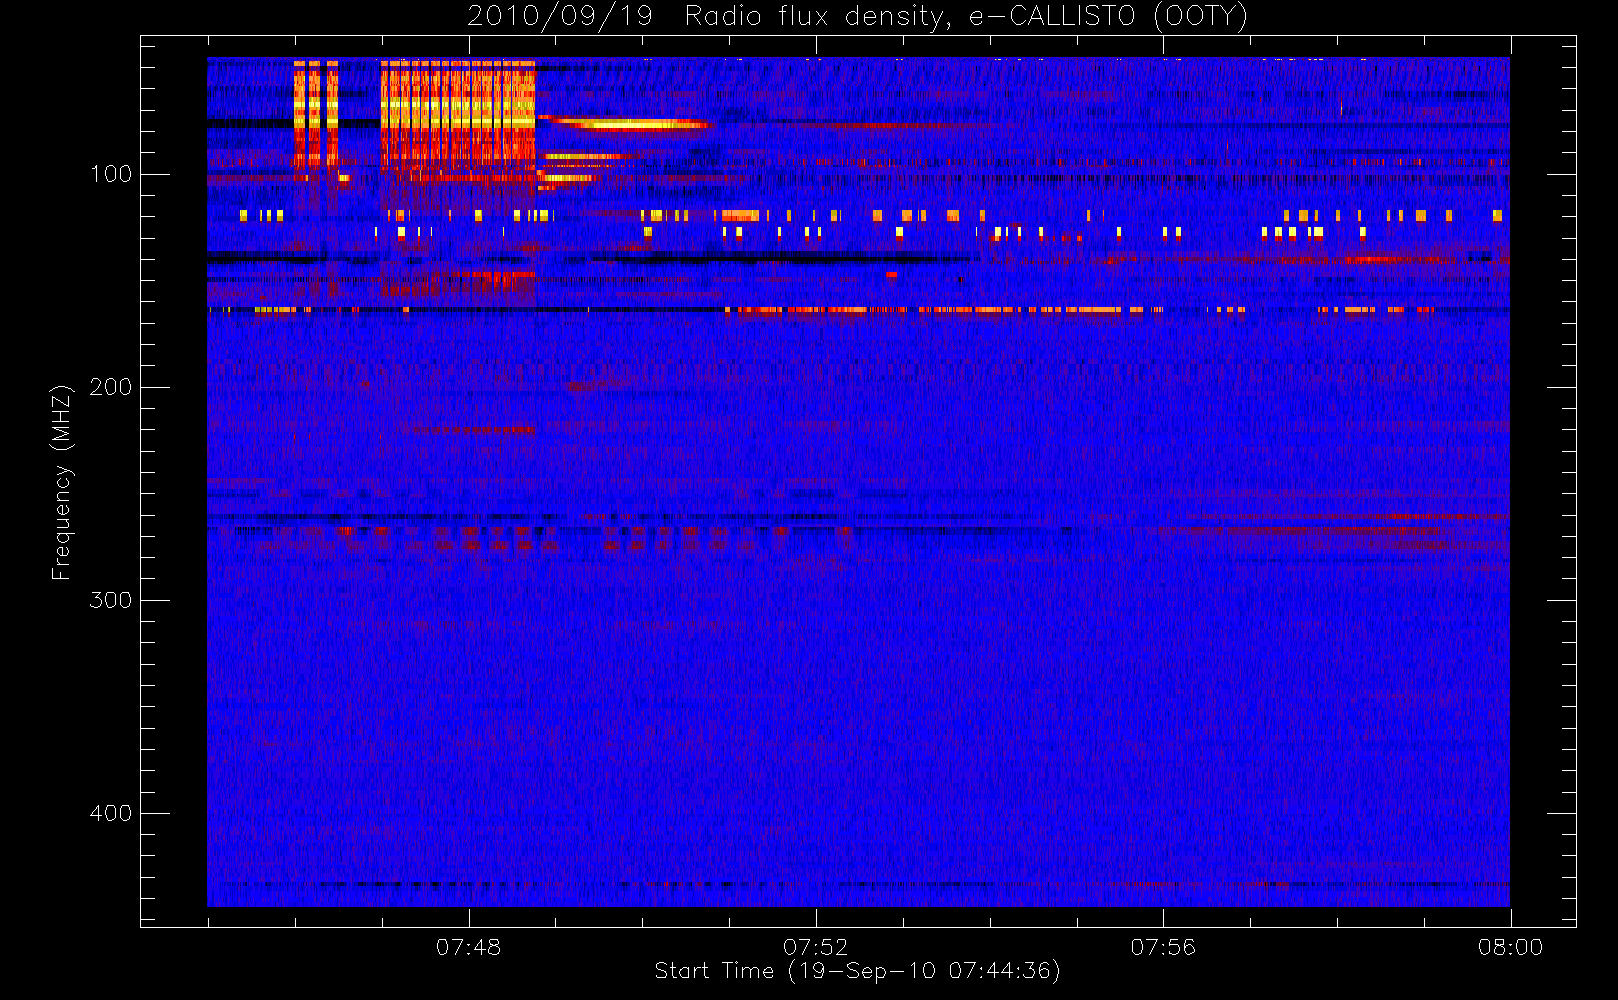Click the 'Frequency (MHz)' axis label
Image resolution: width=1618 pixels, height=1000 pixels.
point(62,482)
